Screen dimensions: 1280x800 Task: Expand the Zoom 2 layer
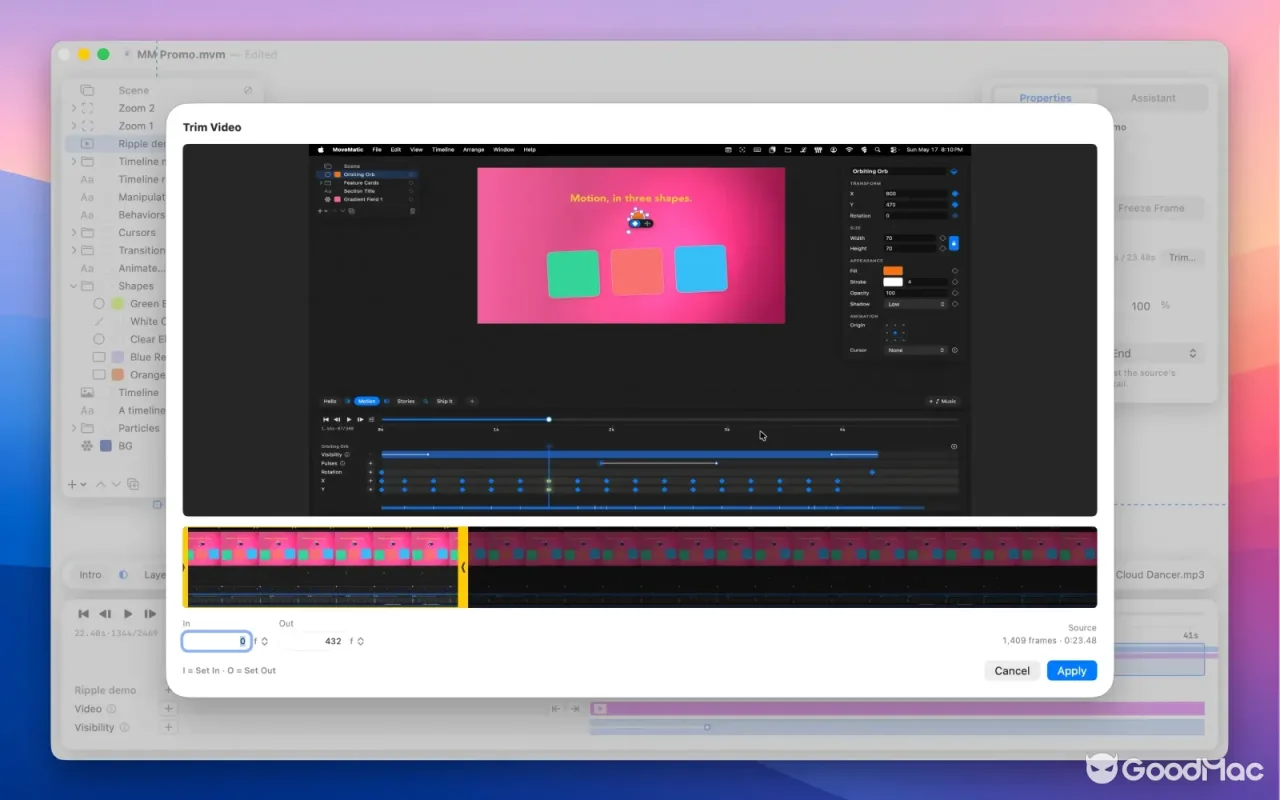coord(73,108)
